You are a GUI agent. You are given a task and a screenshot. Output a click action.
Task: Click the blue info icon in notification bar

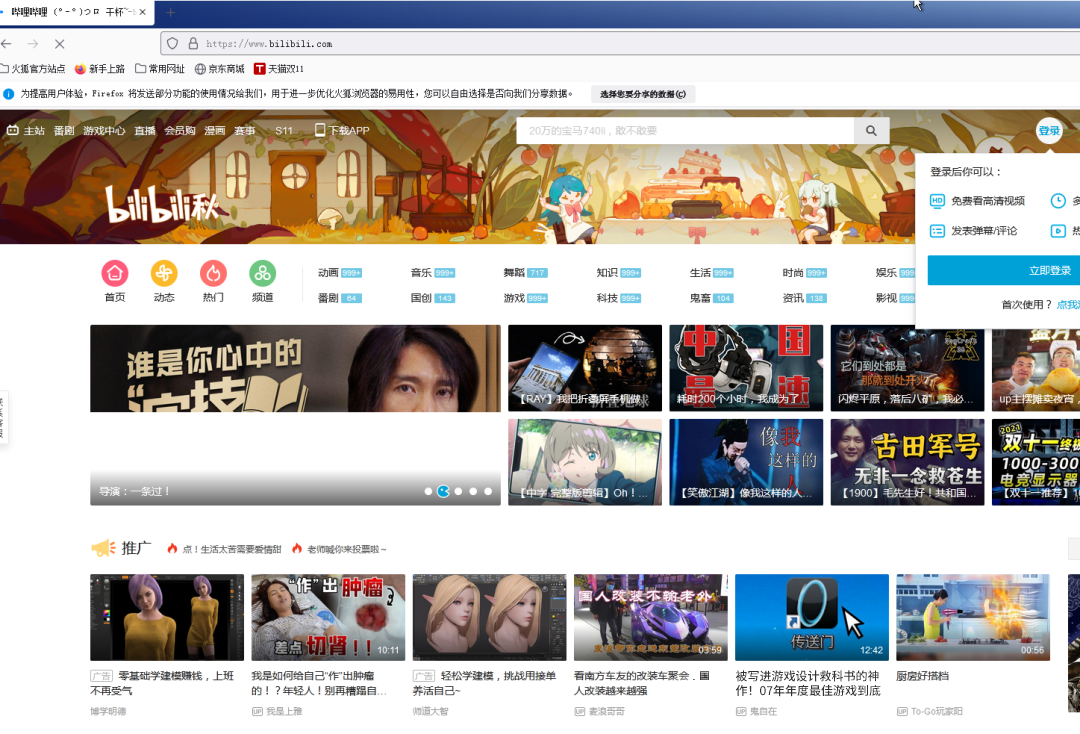[x=8, y=94]
